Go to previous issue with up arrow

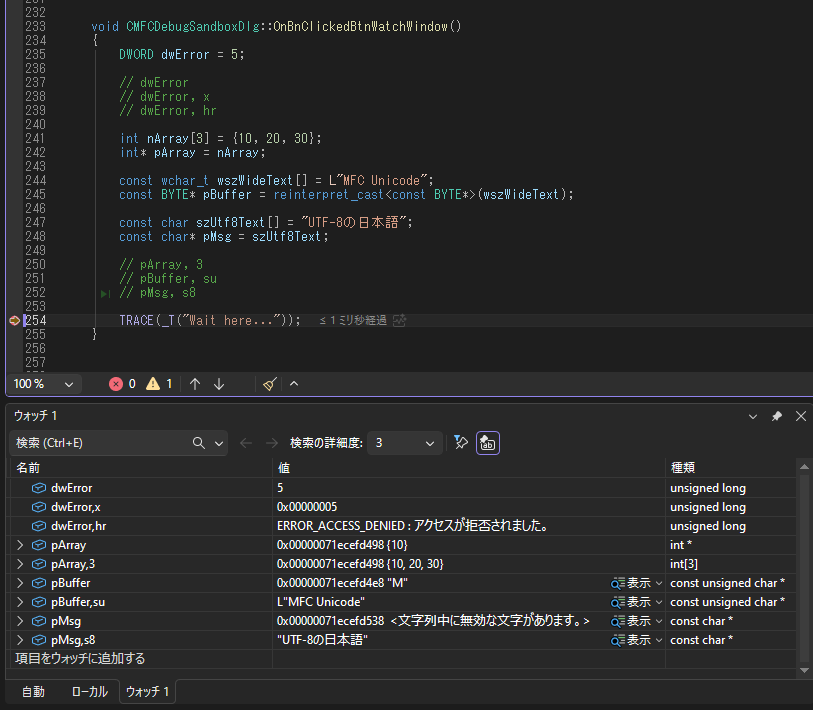pyautogui.click(x=195, y=384)
